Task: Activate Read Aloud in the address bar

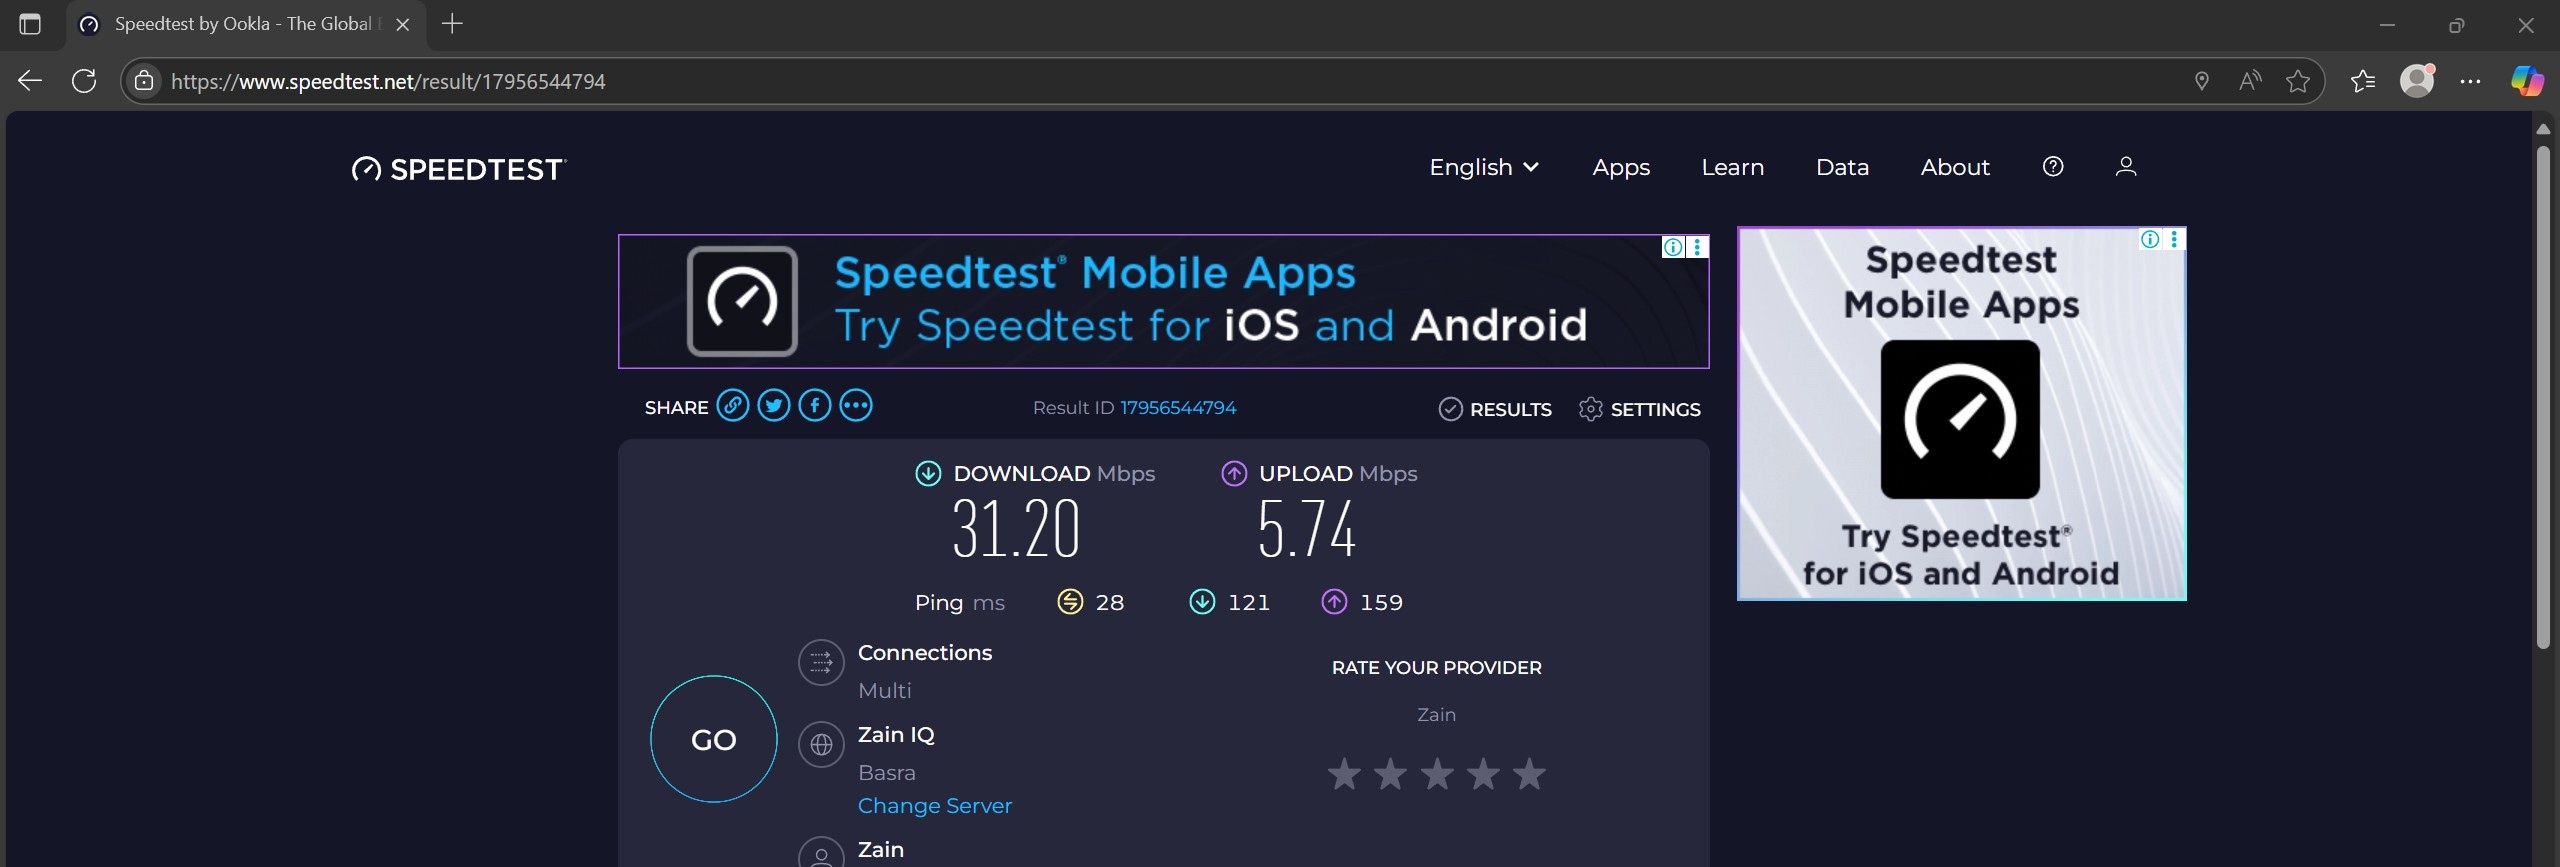Action: click(x=2250, y=81)
